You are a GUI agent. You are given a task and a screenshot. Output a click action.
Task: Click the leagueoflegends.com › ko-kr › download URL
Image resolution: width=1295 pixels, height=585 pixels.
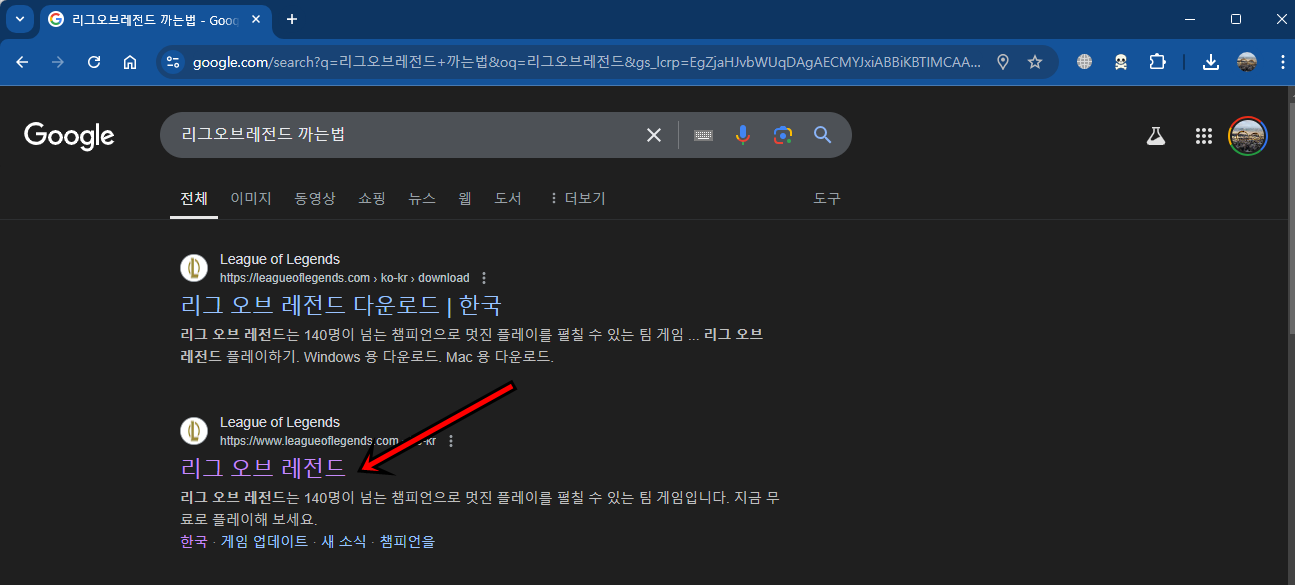coord(344,278)
